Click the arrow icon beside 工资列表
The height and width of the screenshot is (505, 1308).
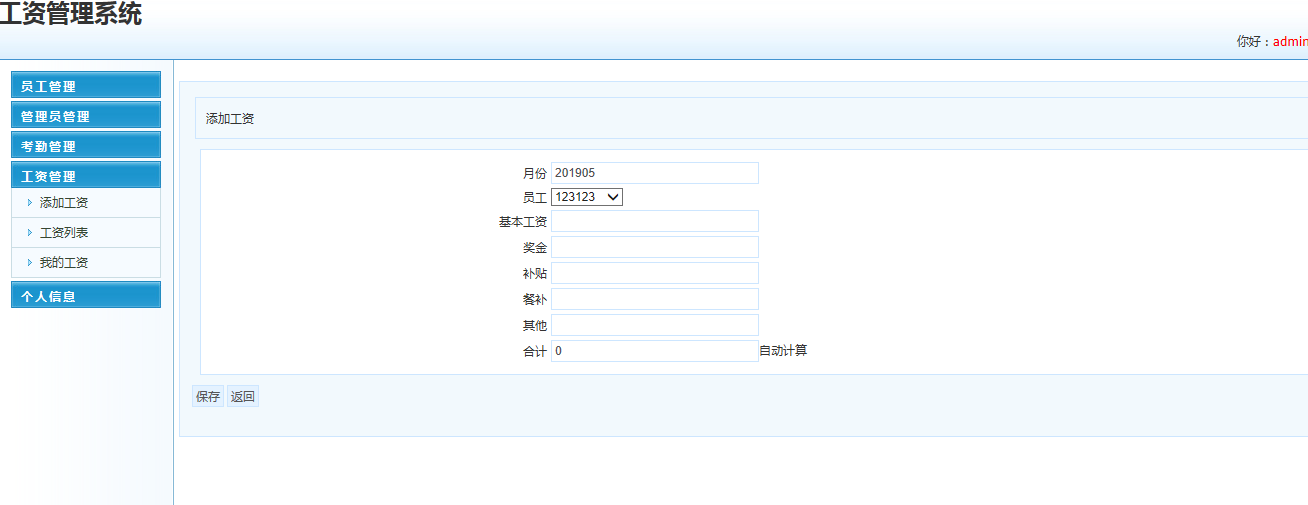(30, 233)
